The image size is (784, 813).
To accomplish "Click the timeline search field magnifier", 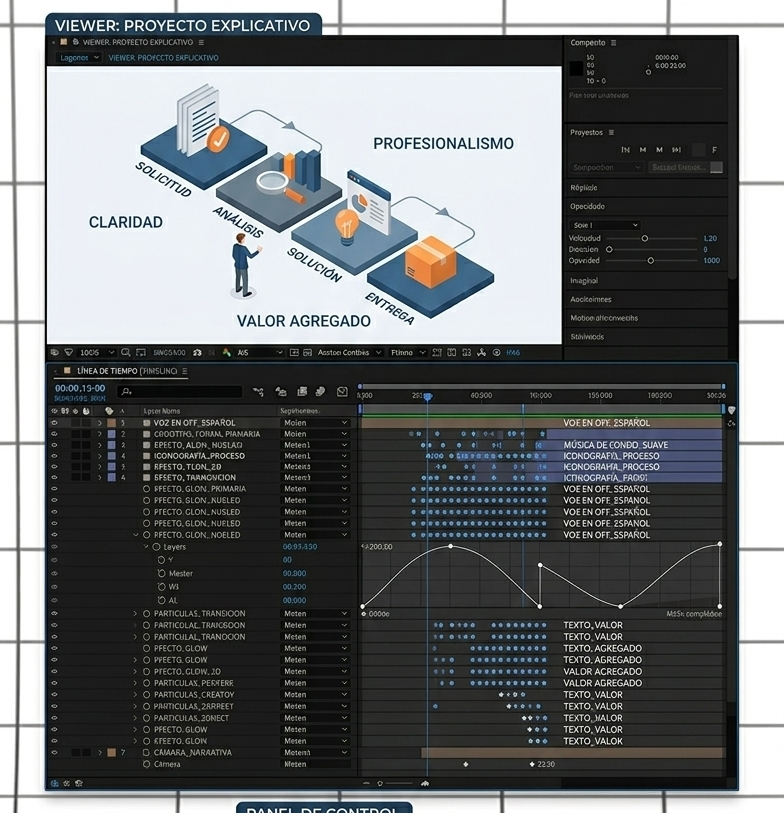I will [124, 392].
